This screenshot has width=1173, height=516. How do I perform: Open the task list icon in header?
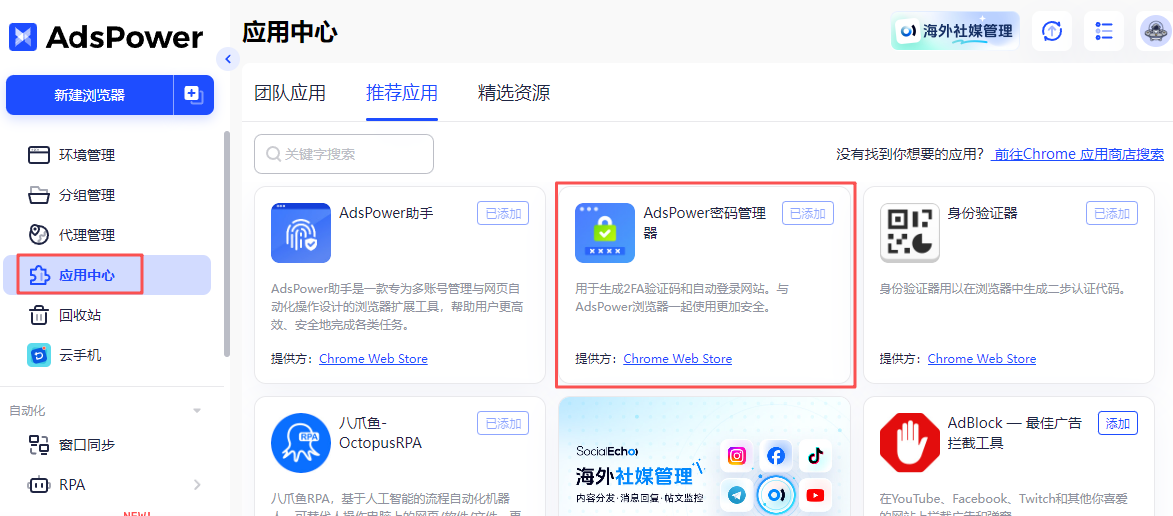coord(1103,31)
